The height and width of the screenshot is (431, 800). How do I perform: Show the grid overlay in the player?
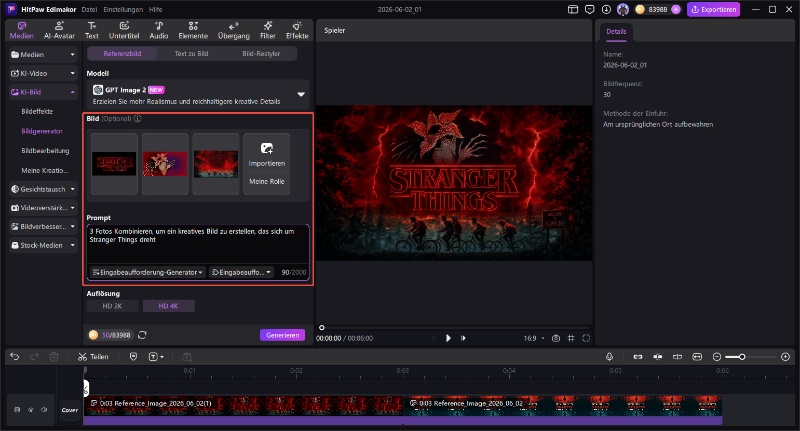click(x=571, y=338)
